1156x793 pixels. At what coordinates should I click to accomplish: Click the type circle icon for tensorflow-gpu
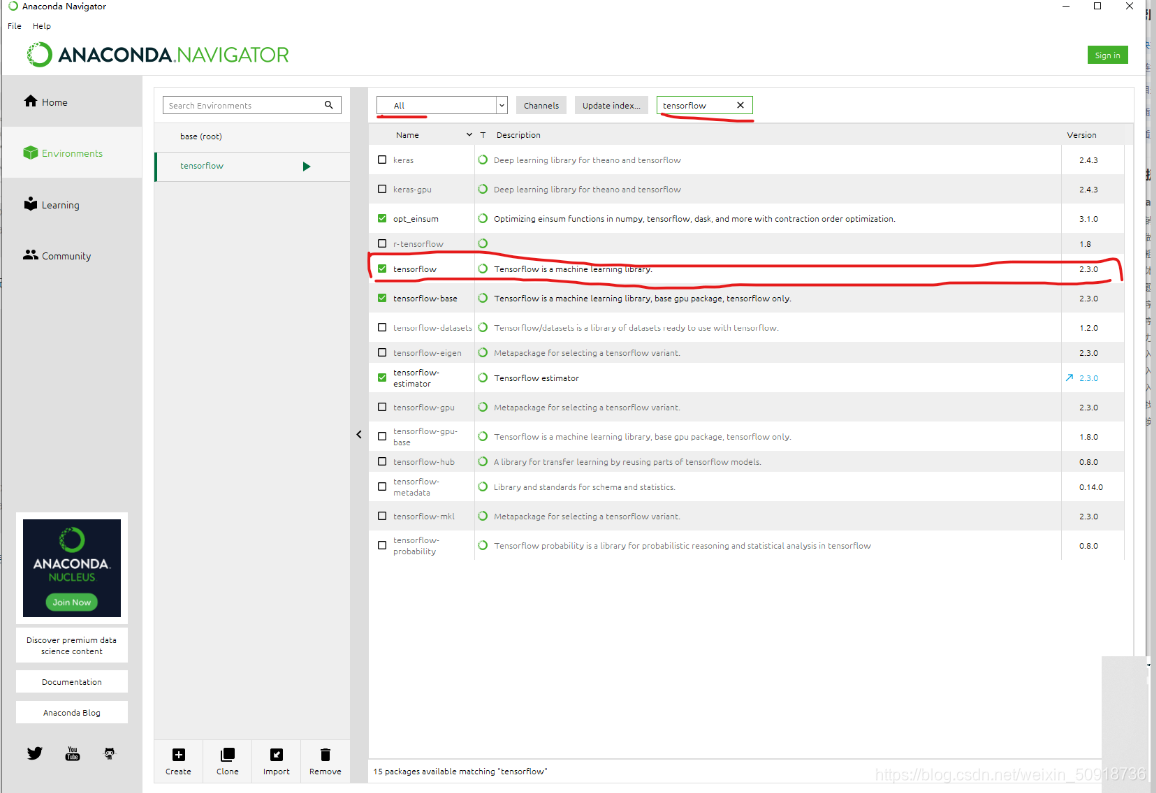(x=483, y=407)
